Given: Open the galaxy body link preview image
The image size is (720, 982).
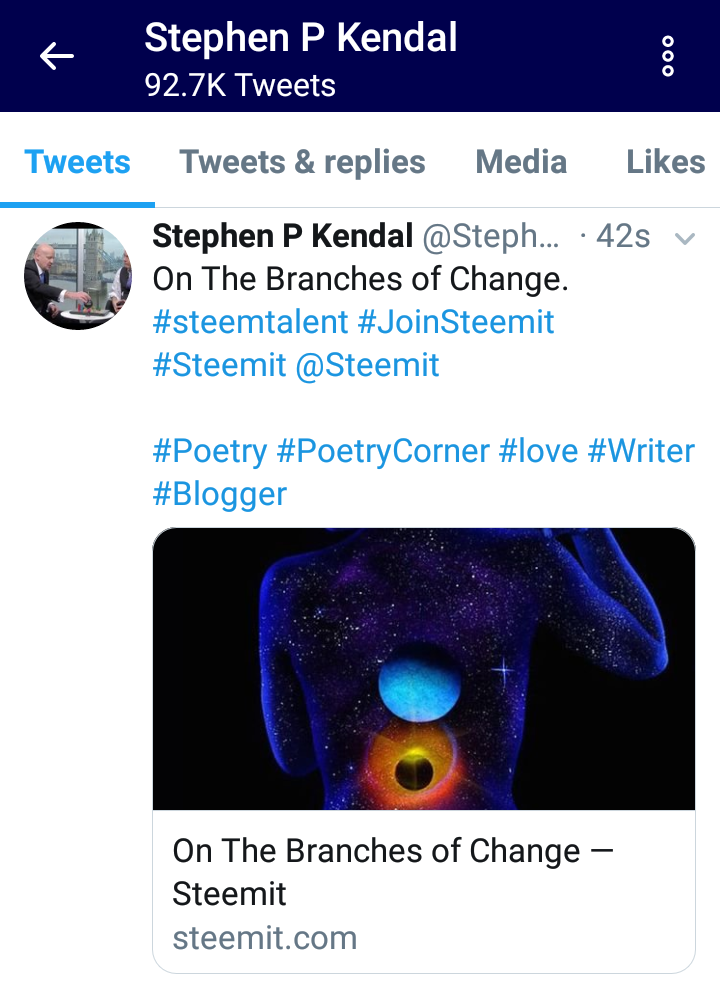Looking at the screenshot, I should [x=424, y=668].
